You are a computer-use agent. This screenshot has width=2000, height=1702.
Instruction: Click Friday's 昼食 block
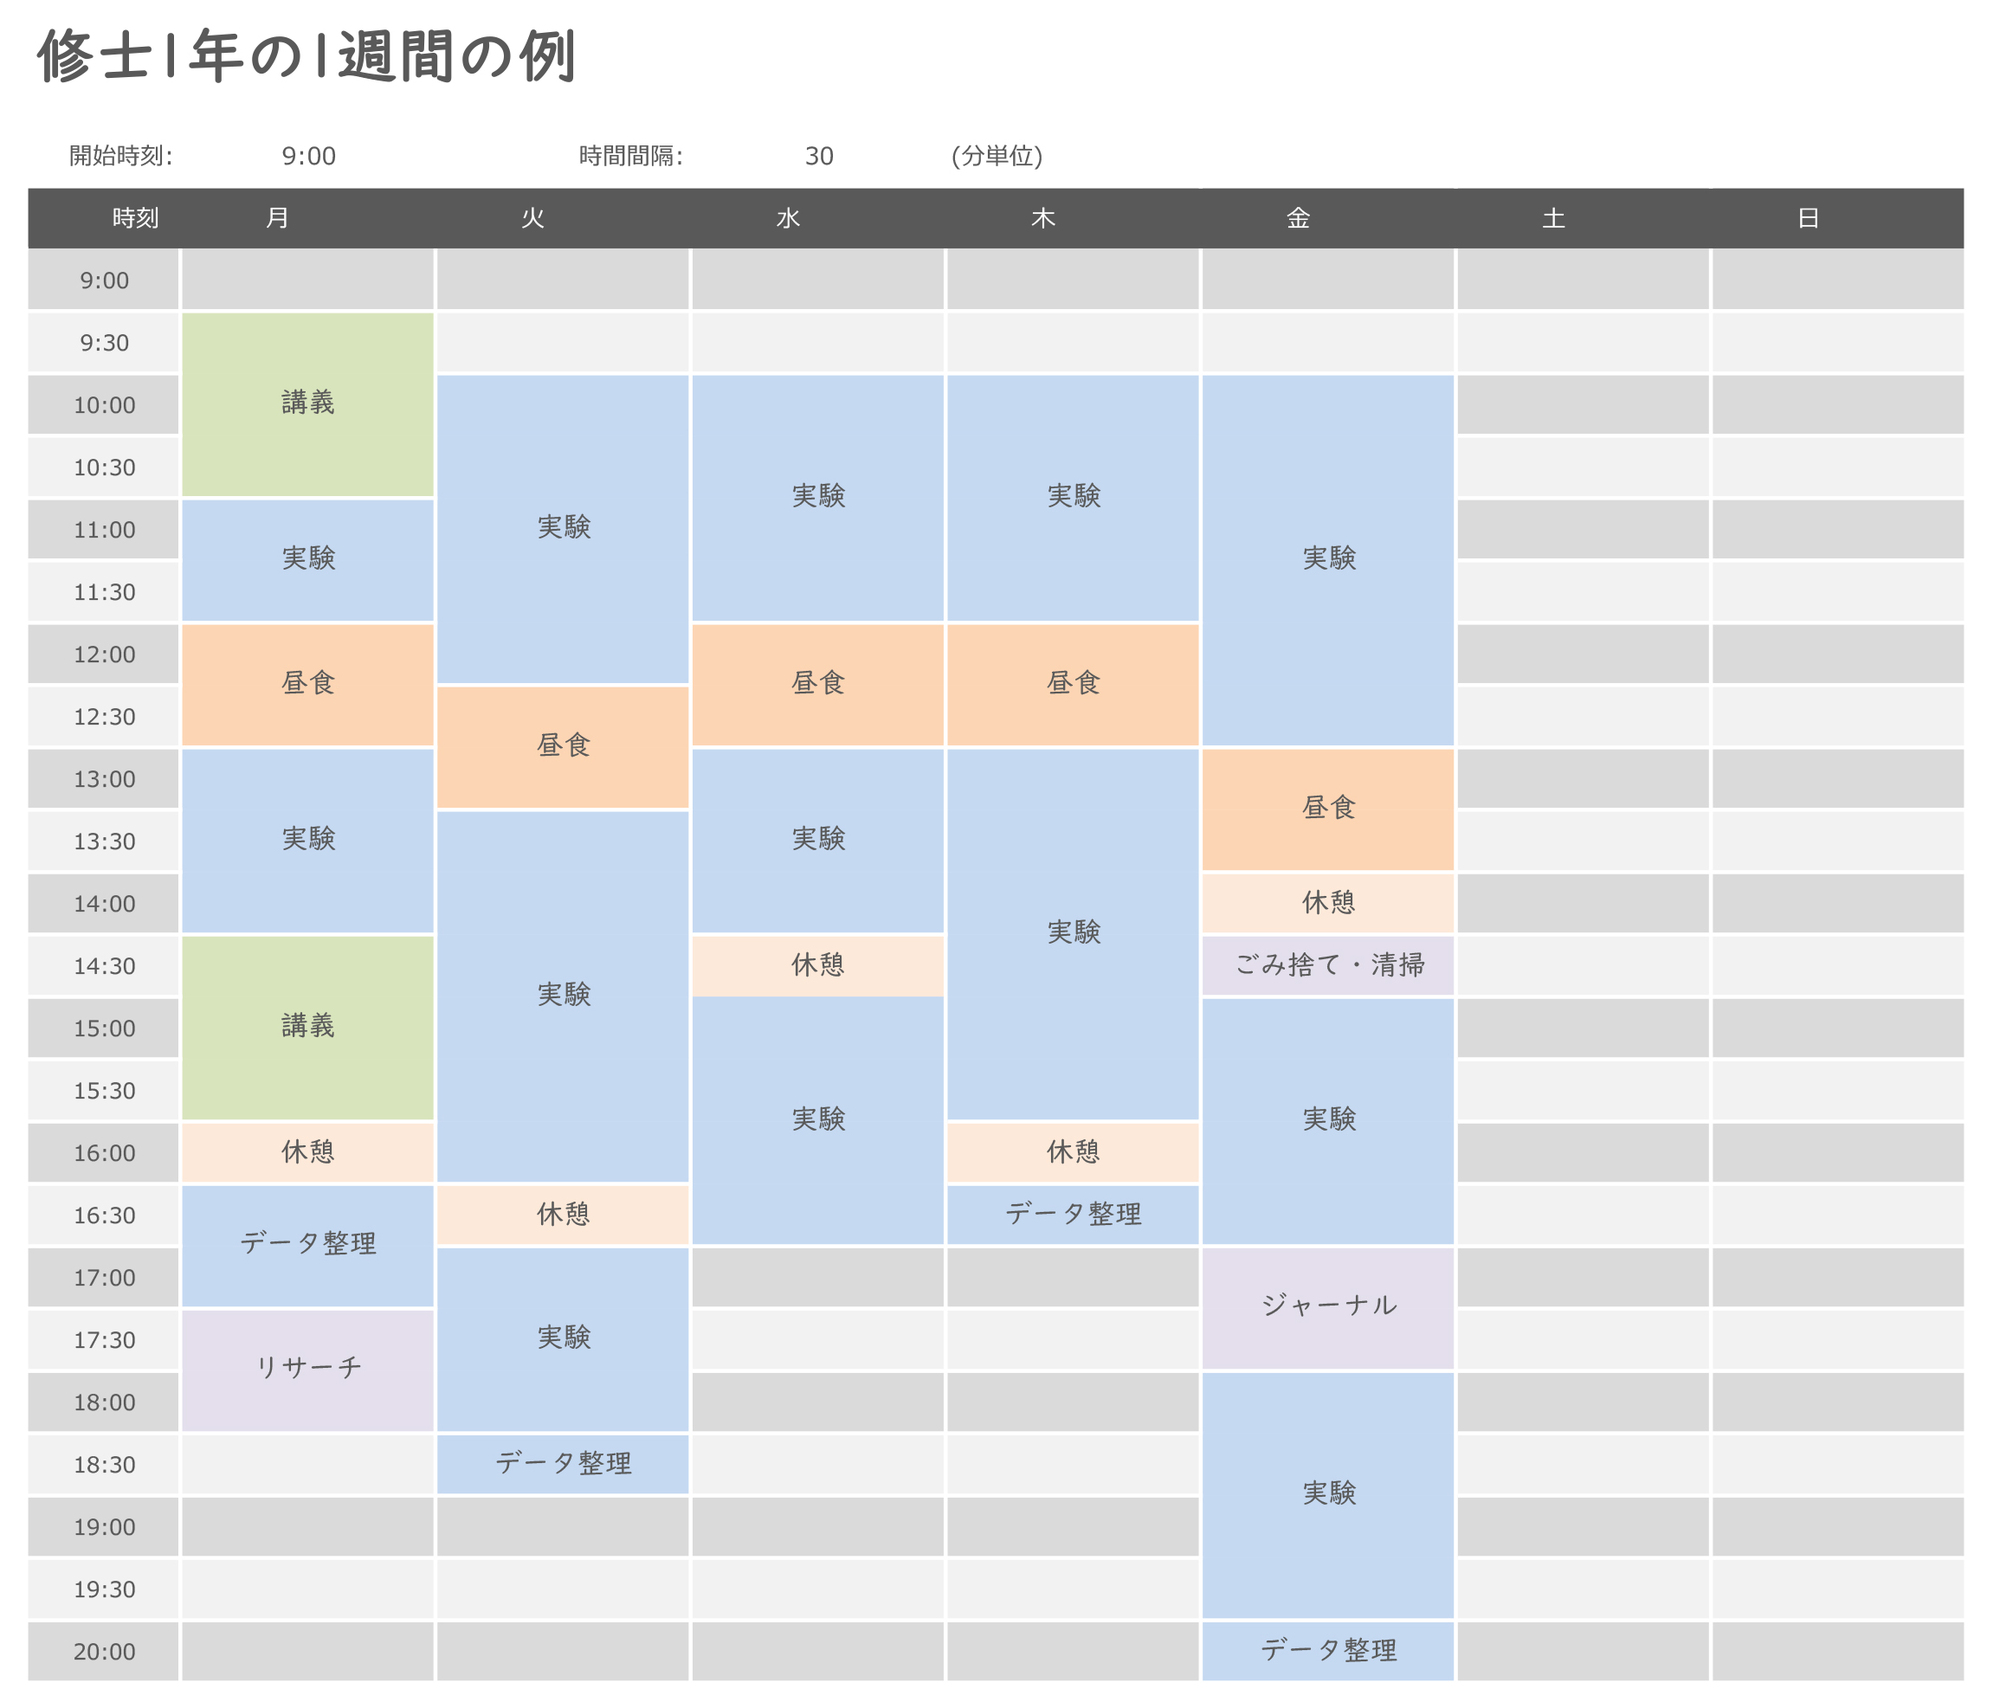[1327, 808]
